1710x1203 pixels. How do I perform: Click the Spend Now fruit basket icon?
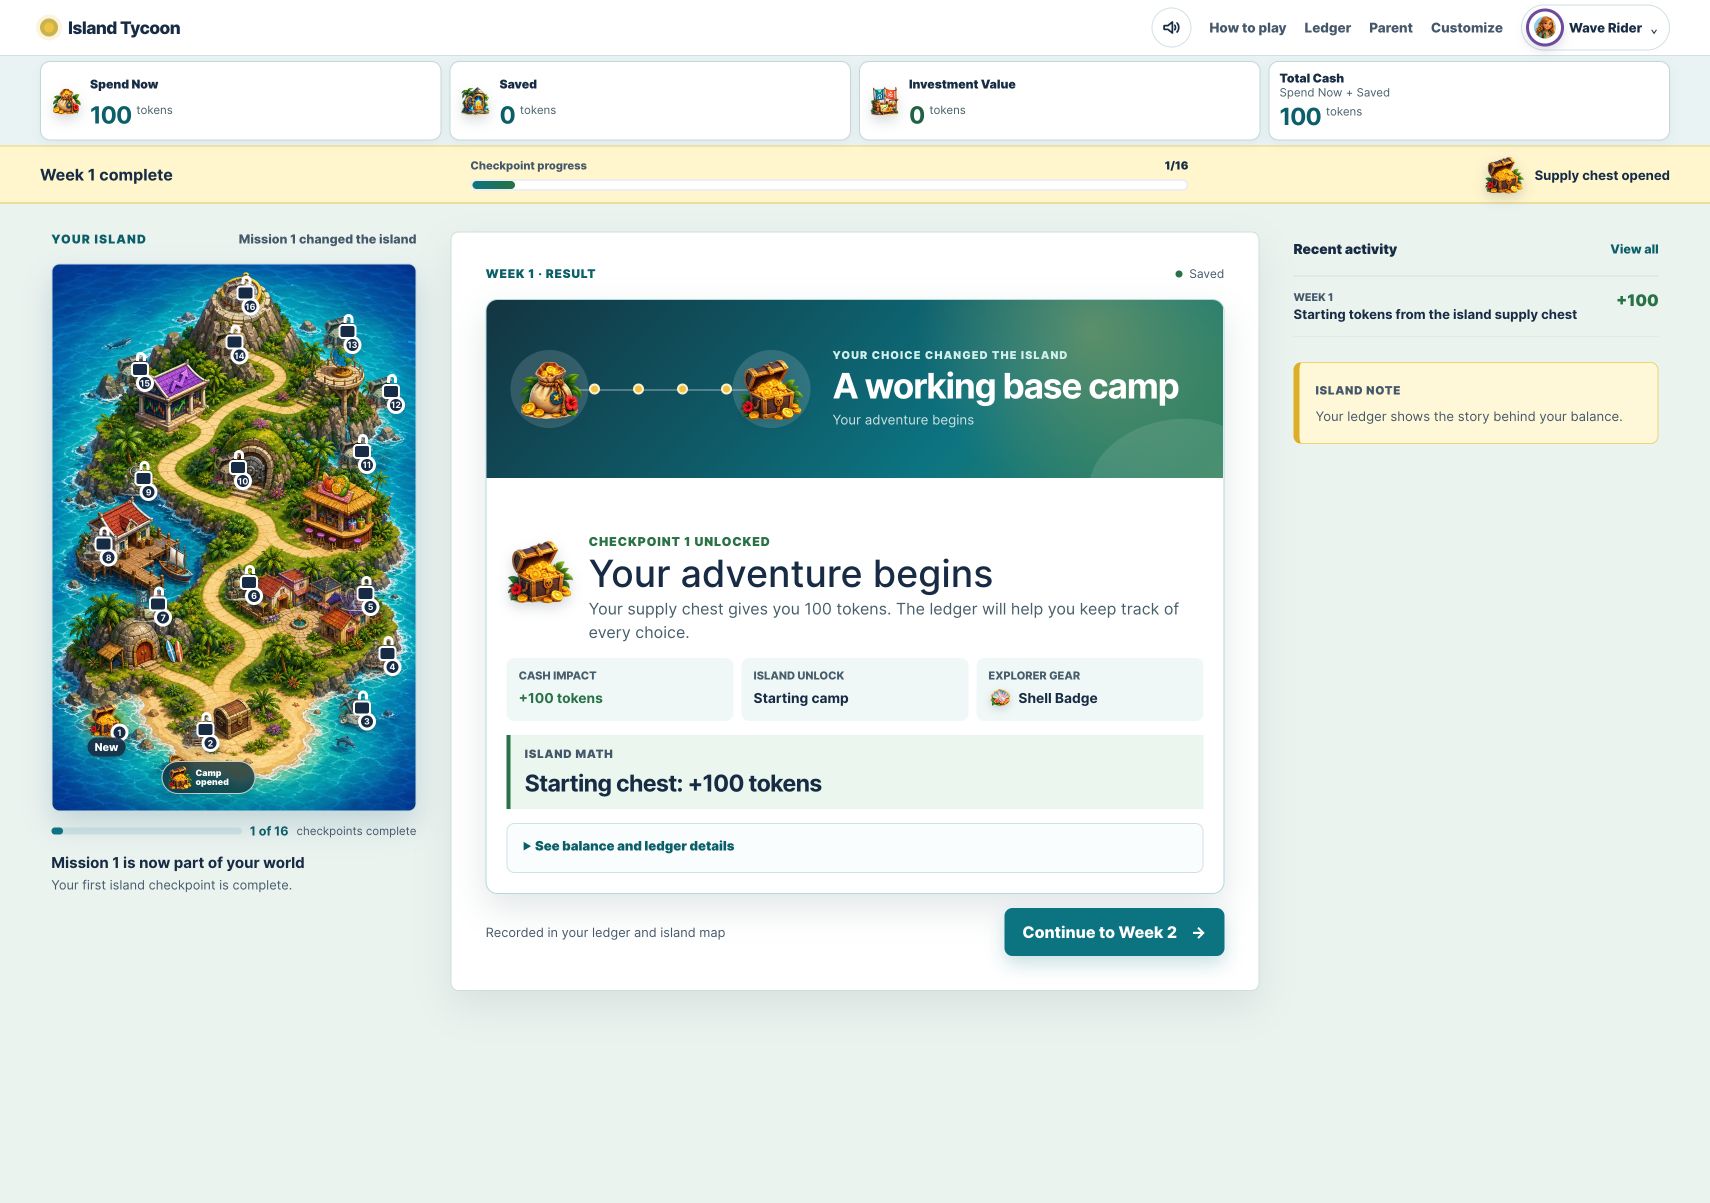click(67, 101)
